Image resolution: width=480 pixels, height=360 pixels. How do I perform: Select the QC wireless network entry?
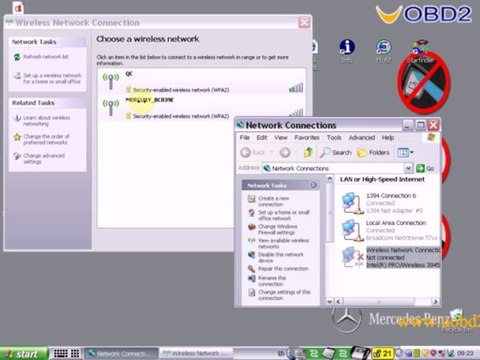point(202,81)
